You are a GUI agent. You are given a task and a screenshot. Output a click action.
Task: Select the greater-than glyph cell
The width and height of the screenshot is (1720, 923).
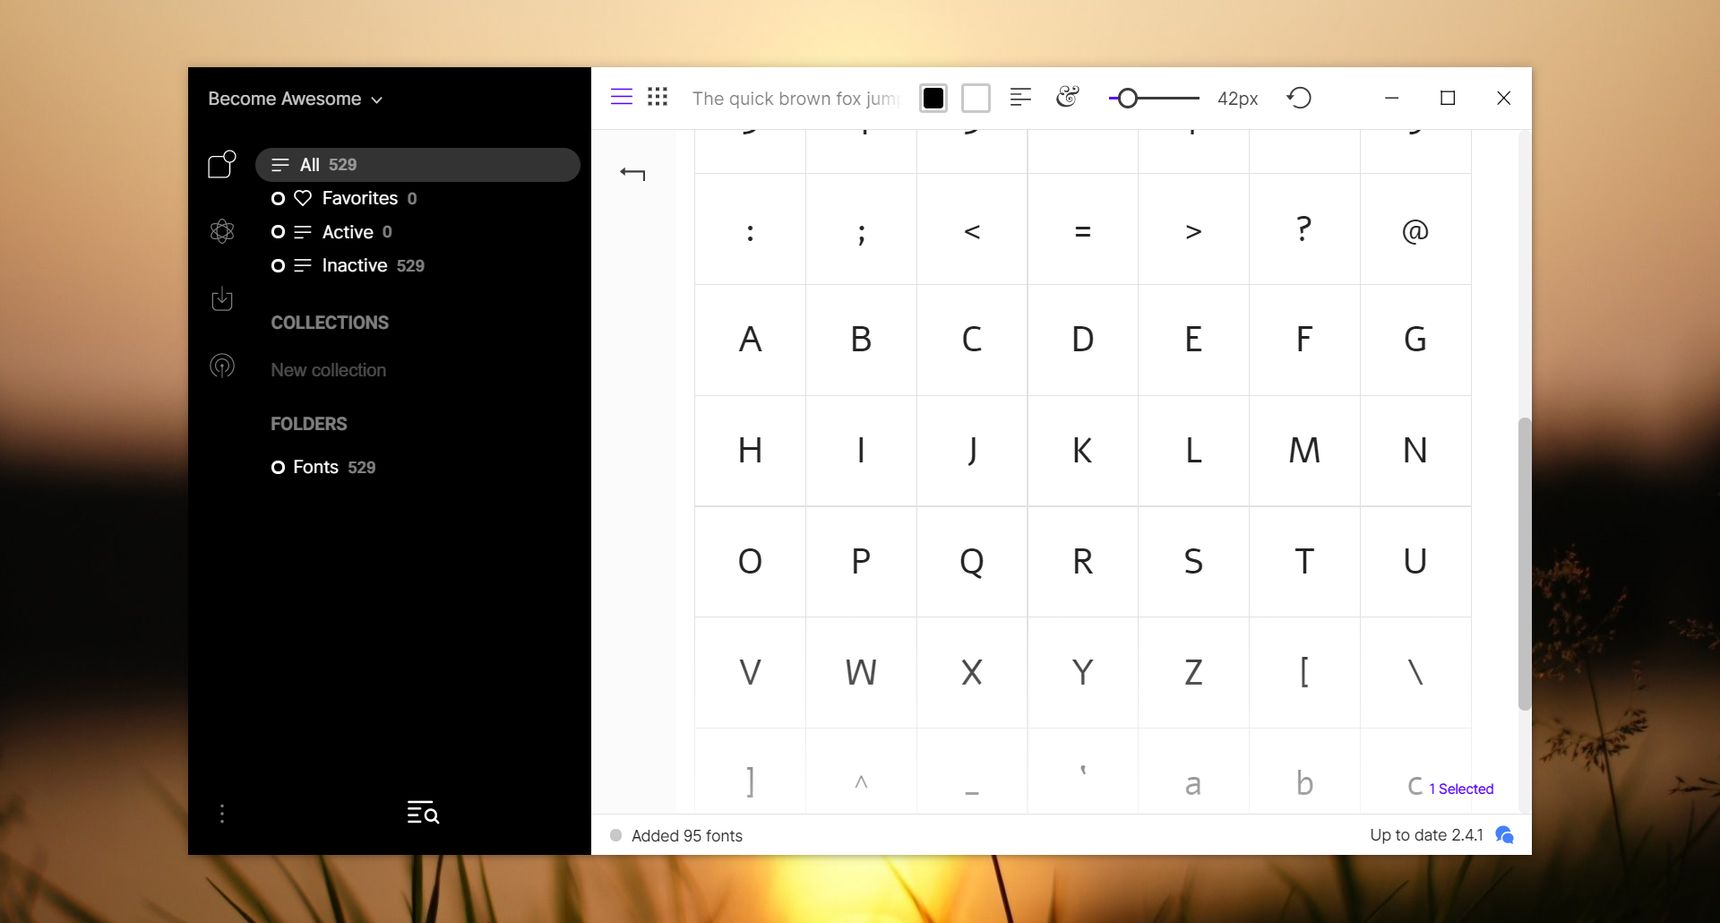[1194, 230]
